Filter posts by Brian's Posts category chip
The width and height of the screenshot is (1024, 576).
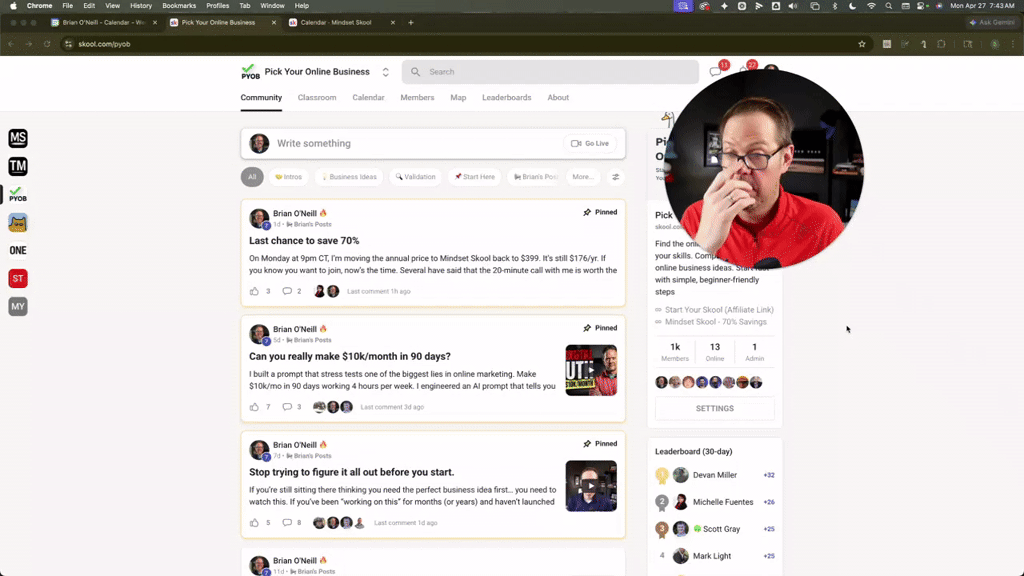point(536,177)
